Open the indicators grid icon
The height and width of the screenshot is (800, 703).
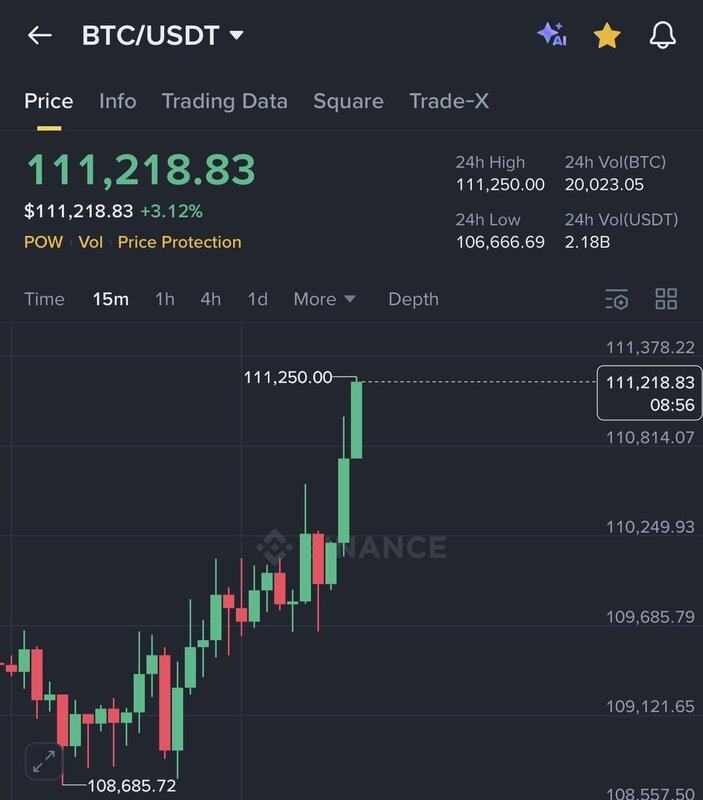pyautogui.click(x=666, y=299)
